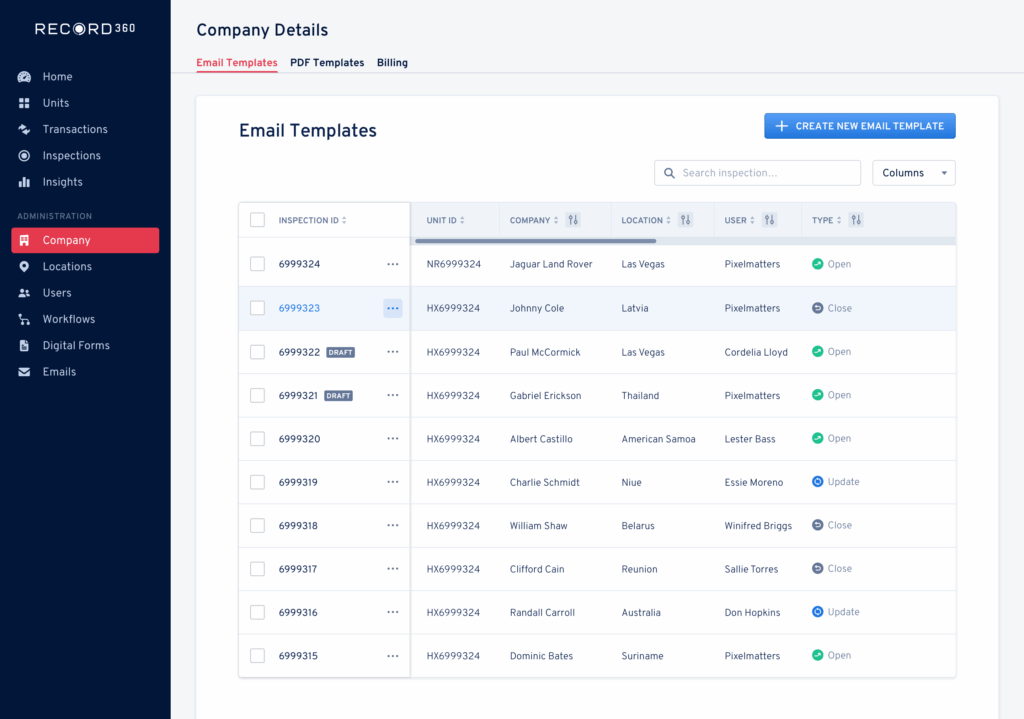This screenshot has height=719, width=1024.
Task: Click the Record360 logo
Action: [x=85, y=29]
